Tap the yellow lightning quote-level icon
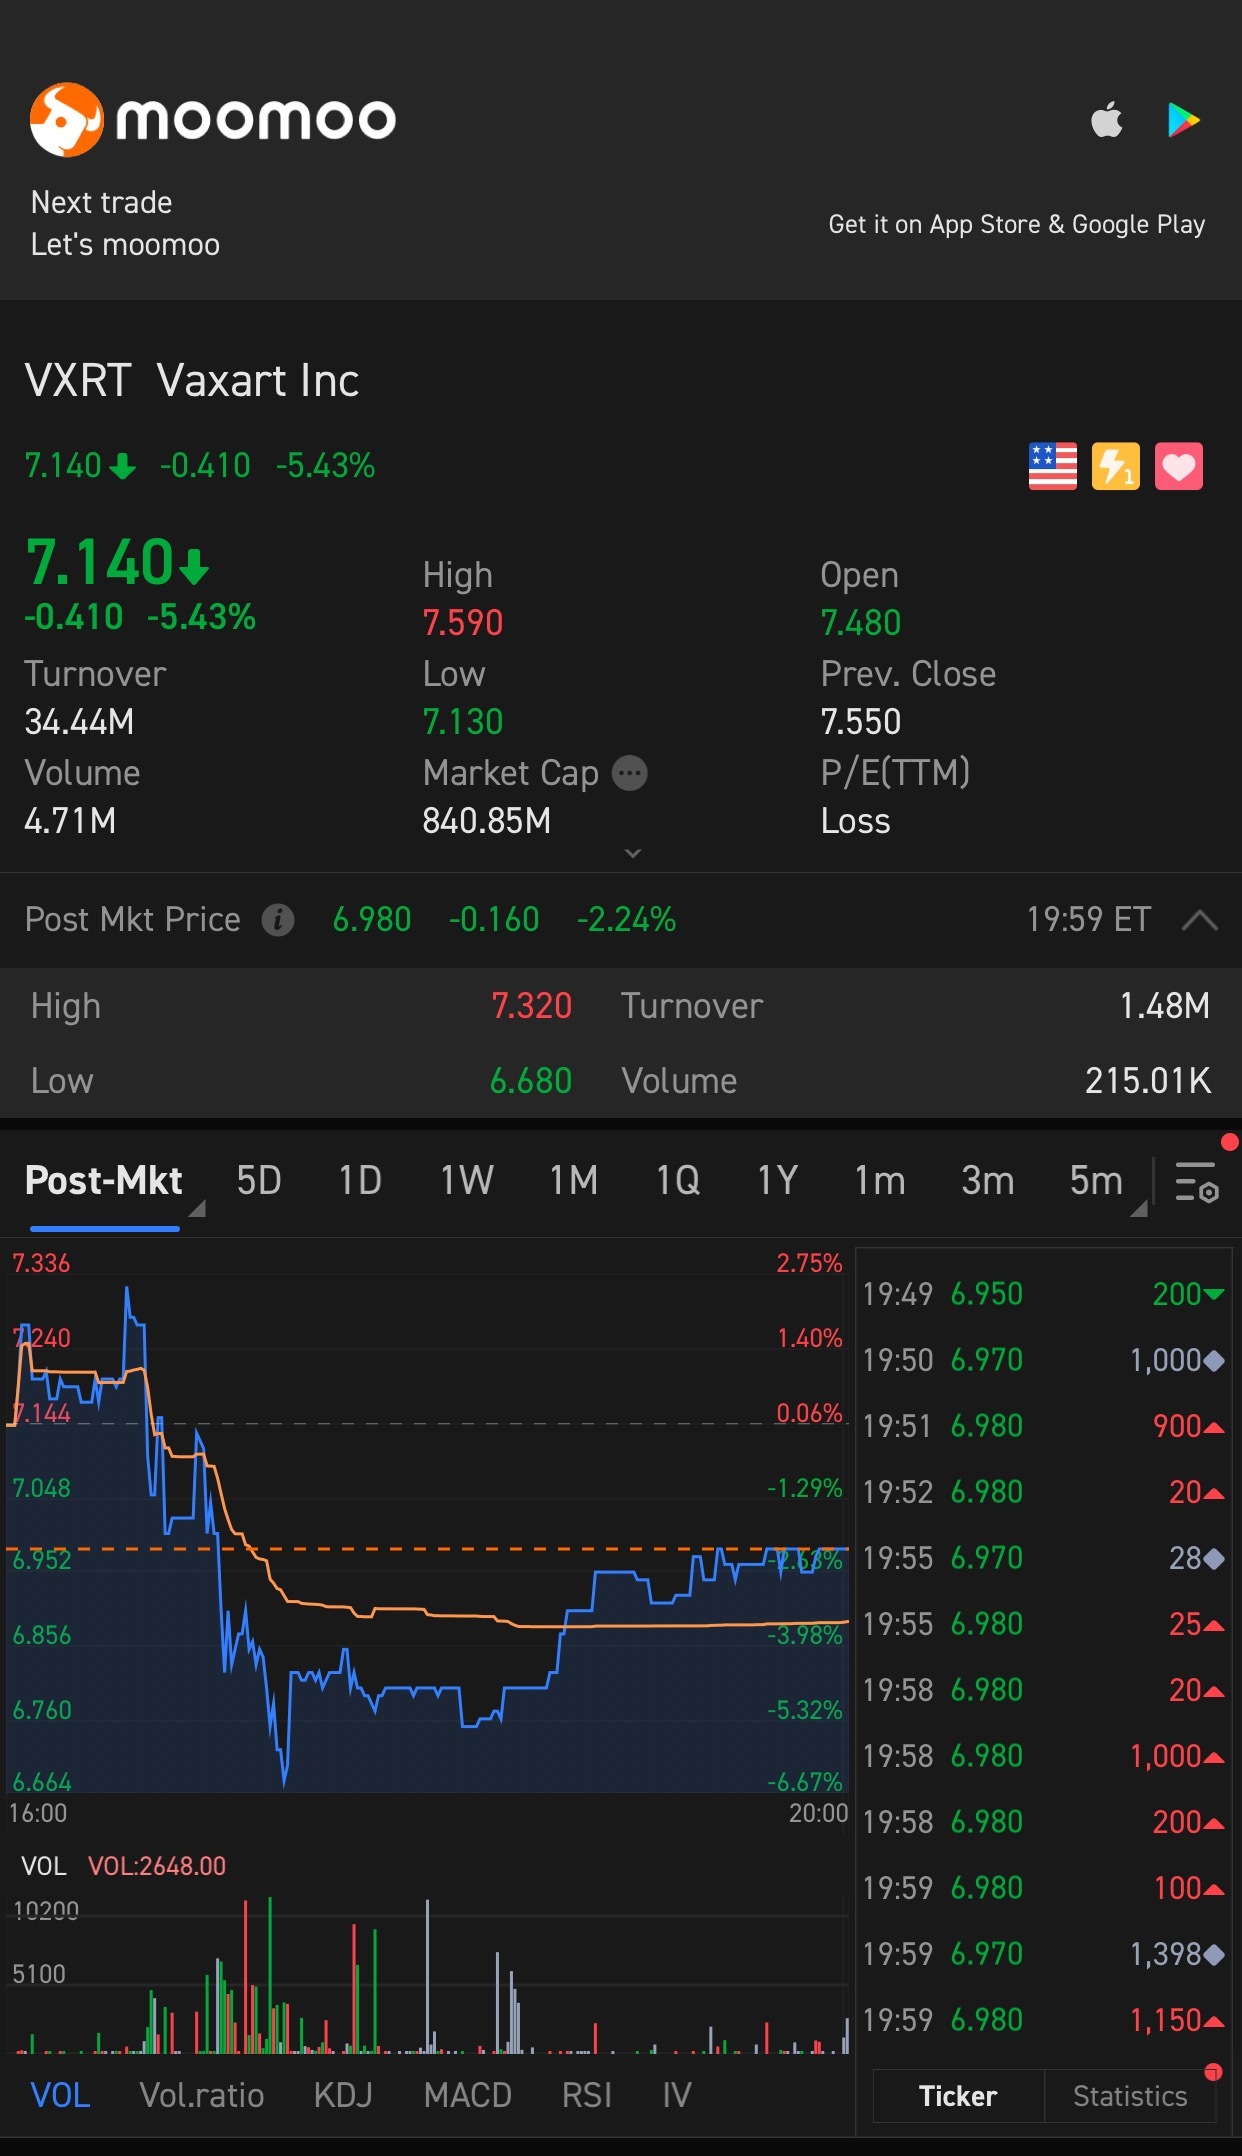This screenshot has width=1242, height=2156. tap(1116, 466)
